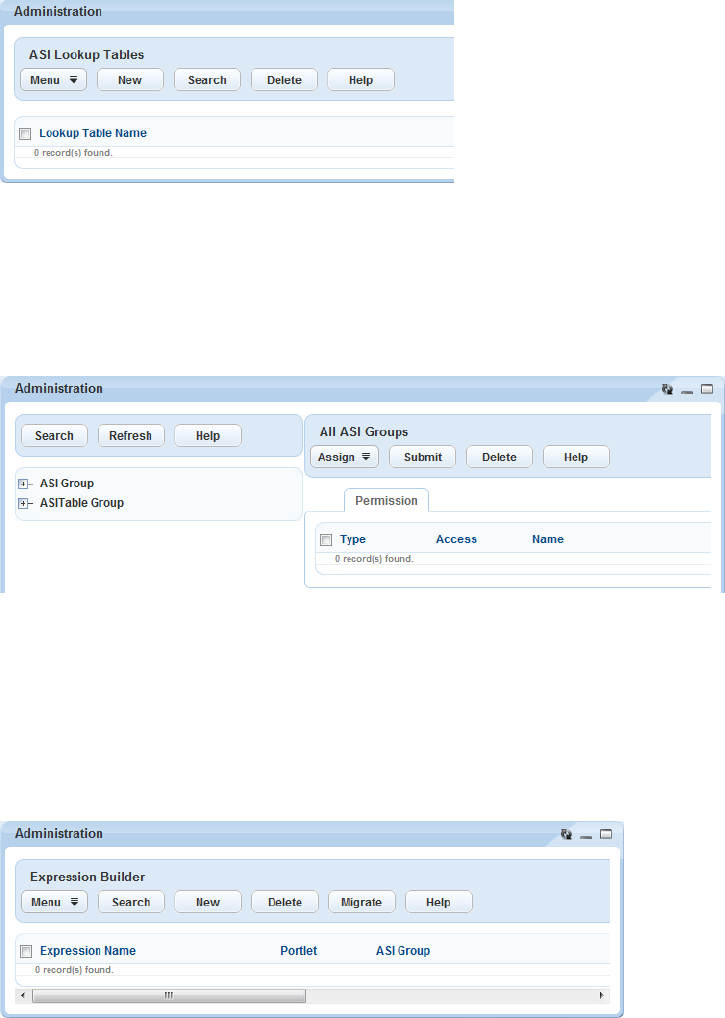Open Help in Expression Builder
The width and height of the screenshot is (725, 1018).
(x=438, y=902)
